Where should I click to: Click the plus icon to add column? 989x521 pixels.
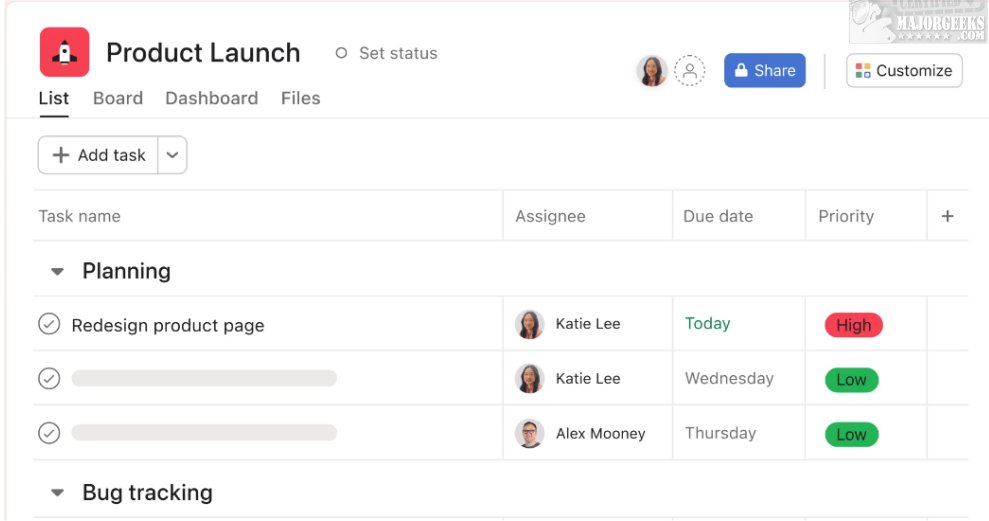(x=947, y=216)
